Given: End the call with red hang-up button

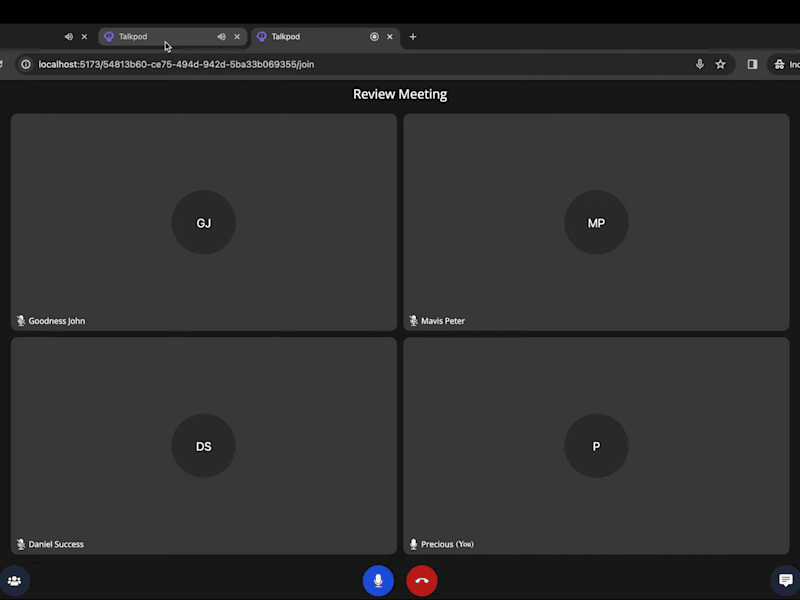Looking at the screenshot, I should click(x=422, y=581).
